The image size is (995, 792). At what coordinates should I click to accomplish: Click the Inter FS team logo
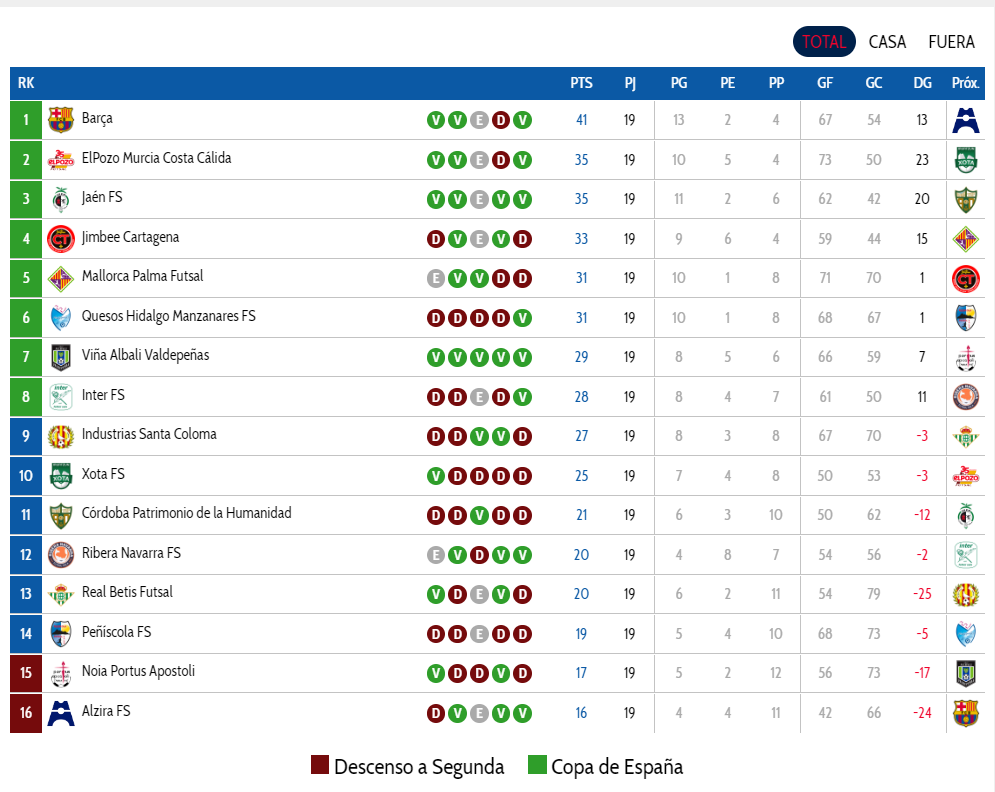61,397
